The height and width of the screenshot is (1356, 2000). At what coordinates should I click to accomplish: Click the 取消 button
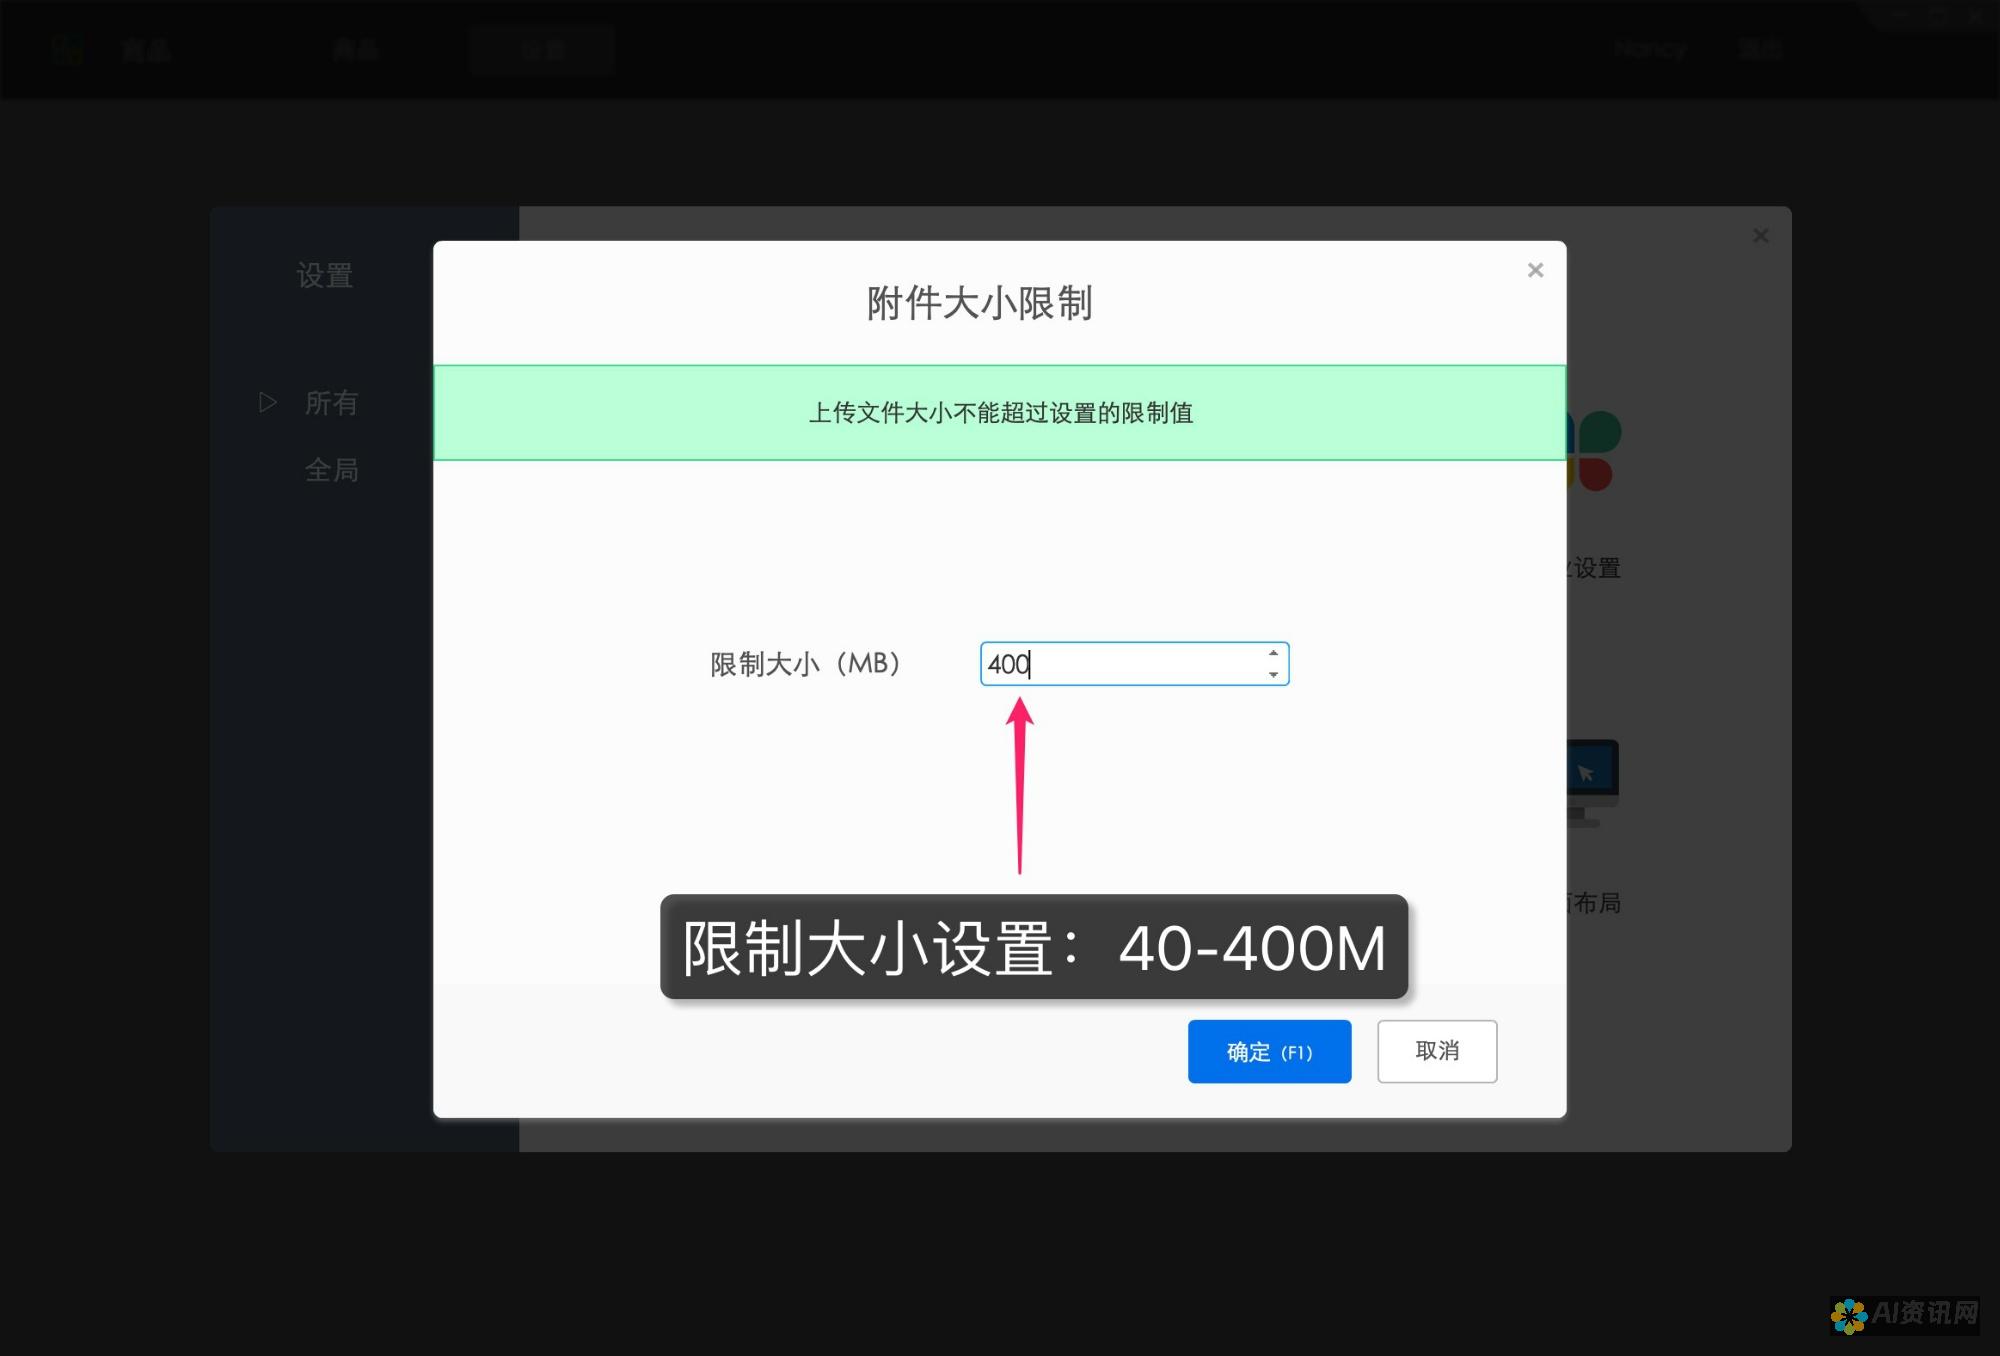[1437, 1051]
